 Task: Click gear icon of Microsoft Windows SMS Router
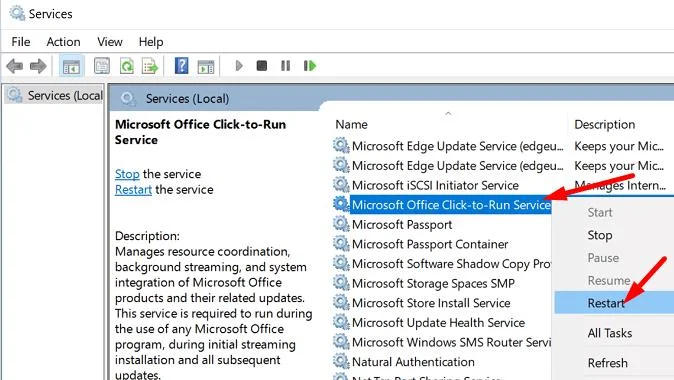tap(341, 342)
